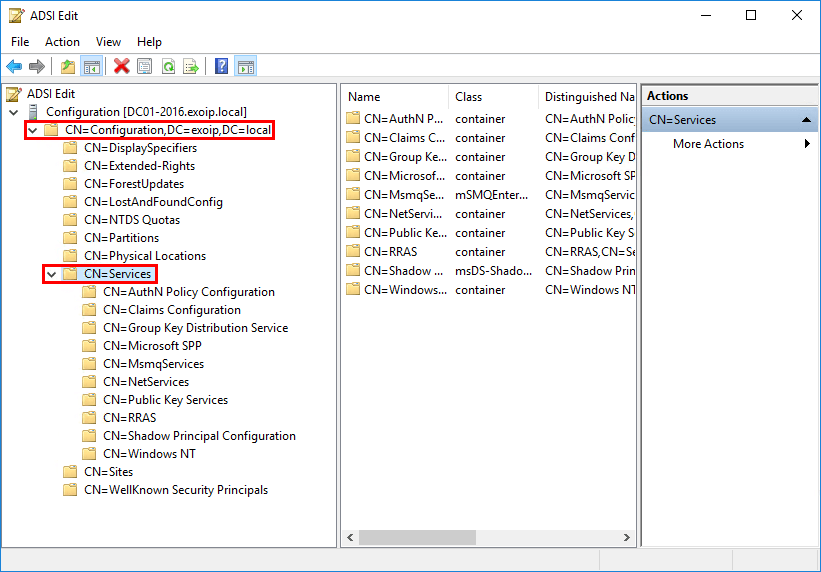Select CN=ForestUpdates in the tree
This screenshot has height=572, width=821.
(134, 184)
